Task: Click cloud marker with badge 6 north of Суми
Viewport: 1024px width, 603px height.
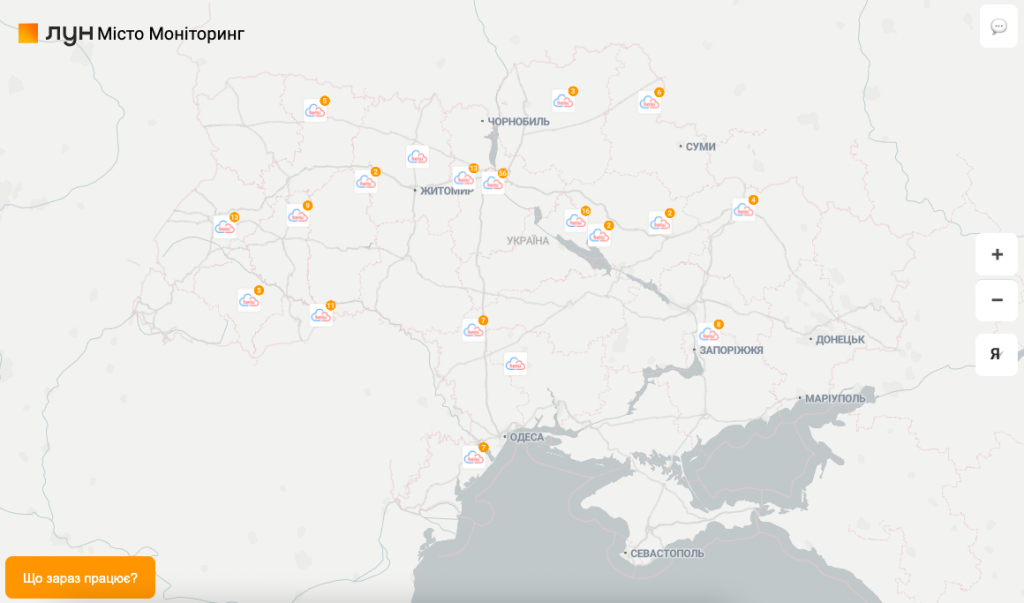Action: coord(648,101)
